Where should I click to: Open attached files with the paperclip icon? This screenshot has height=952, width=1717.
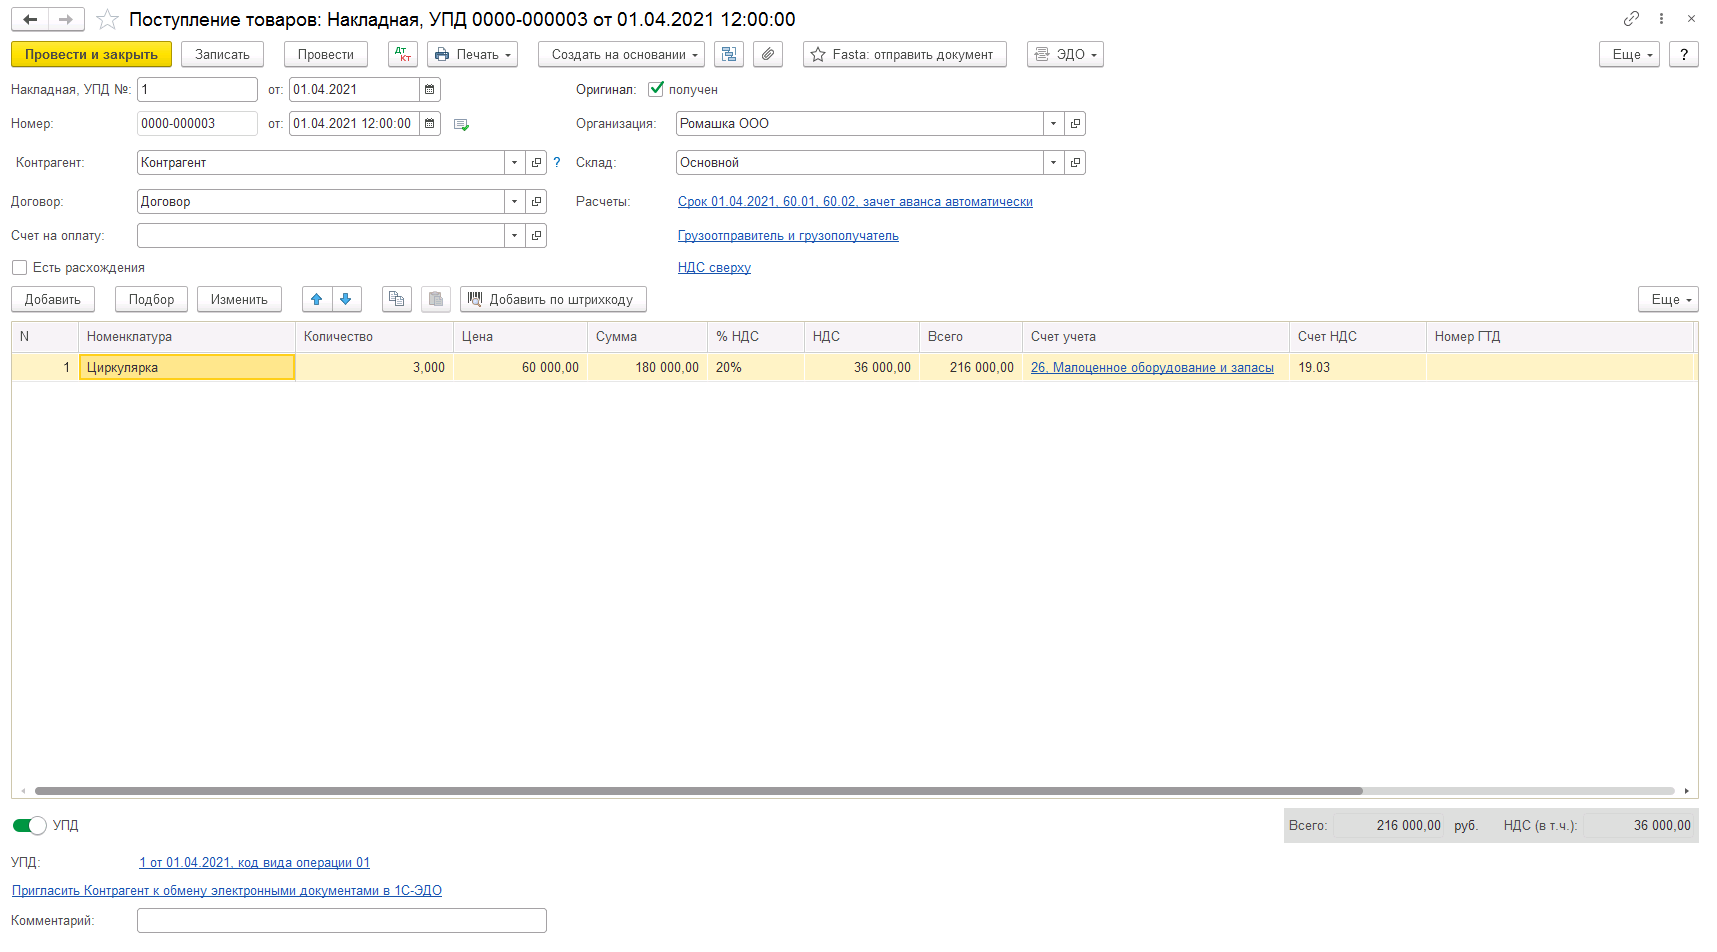point(768,54)
